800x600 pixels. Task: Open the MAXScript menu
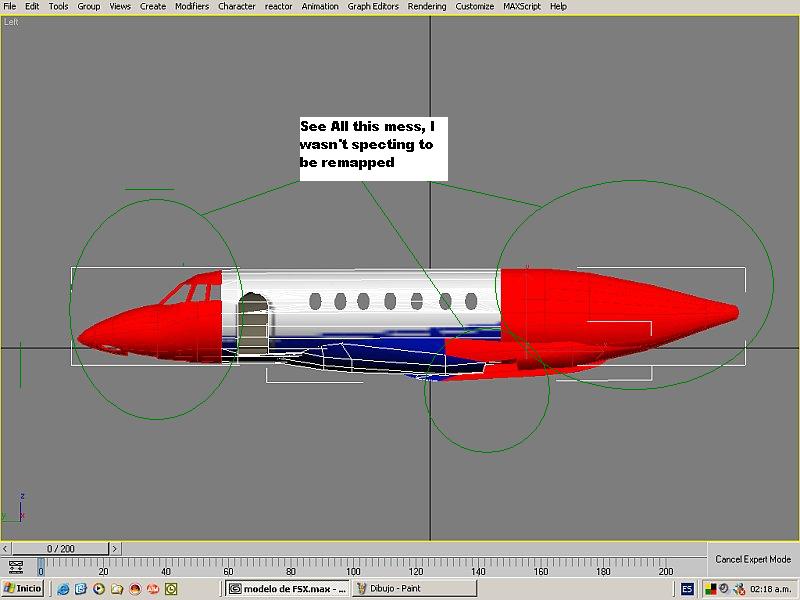(522, 6)
